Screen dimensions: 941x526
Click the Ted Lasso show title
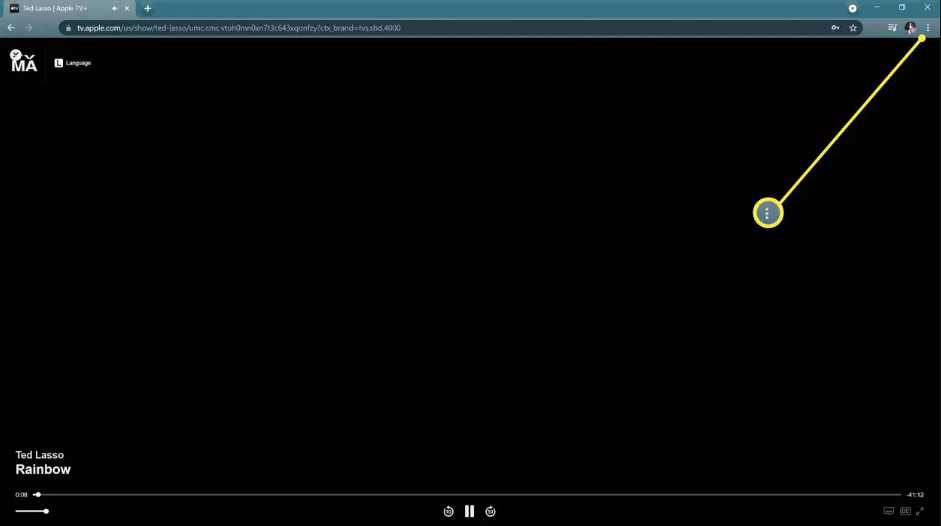40,455
